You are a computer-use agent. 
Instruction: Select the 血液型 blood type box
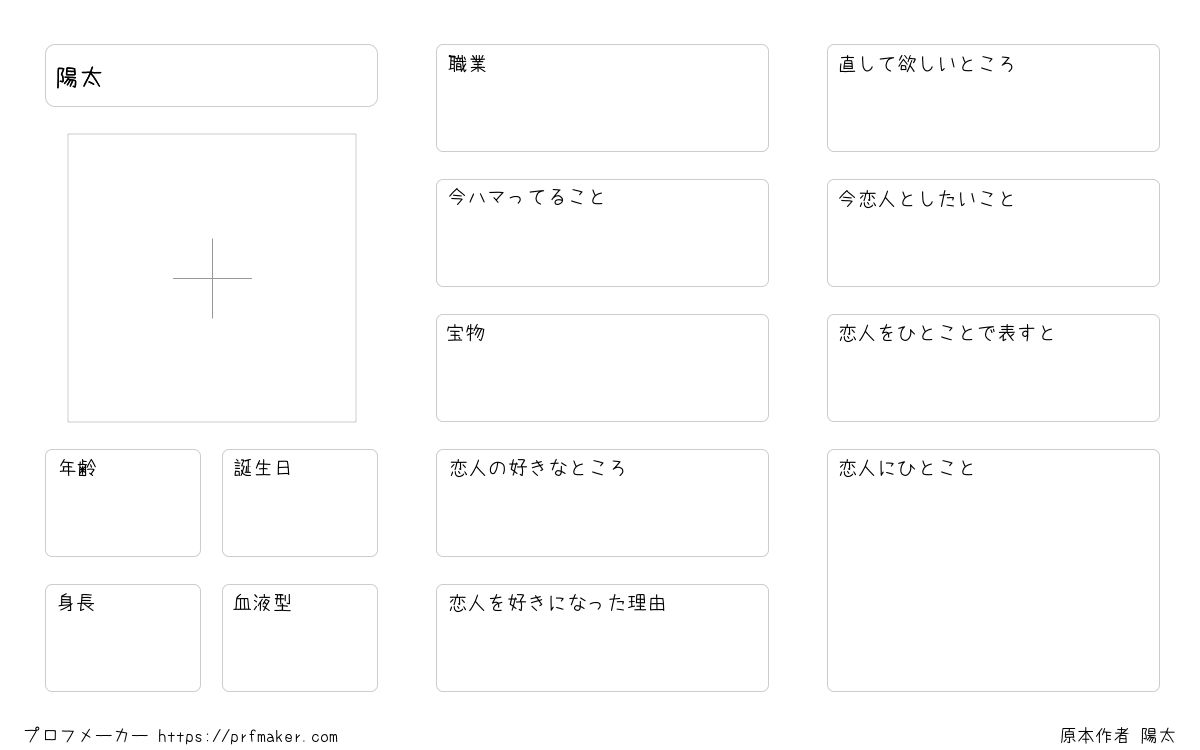tap(300, 638)
